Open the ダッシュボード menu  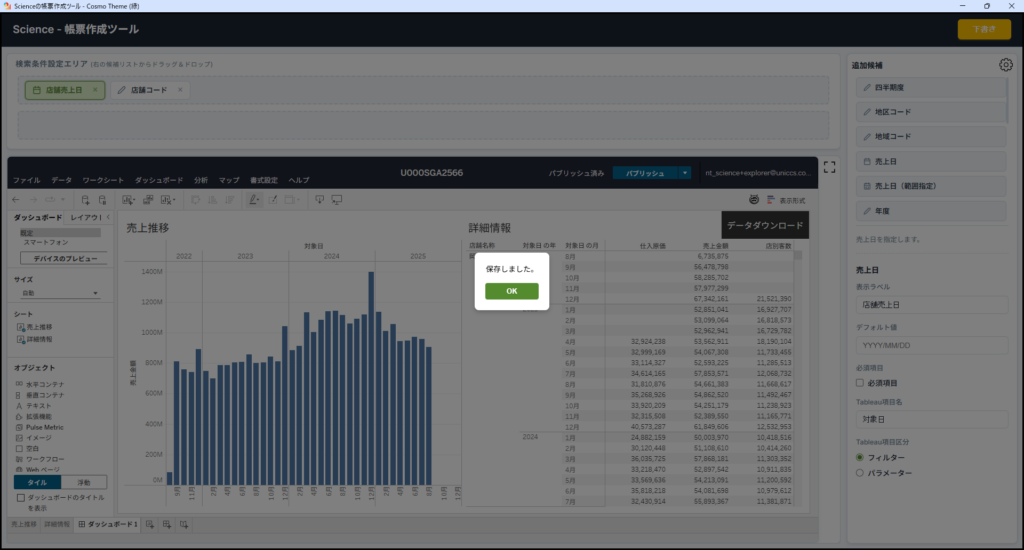click(x=159, y=180)
